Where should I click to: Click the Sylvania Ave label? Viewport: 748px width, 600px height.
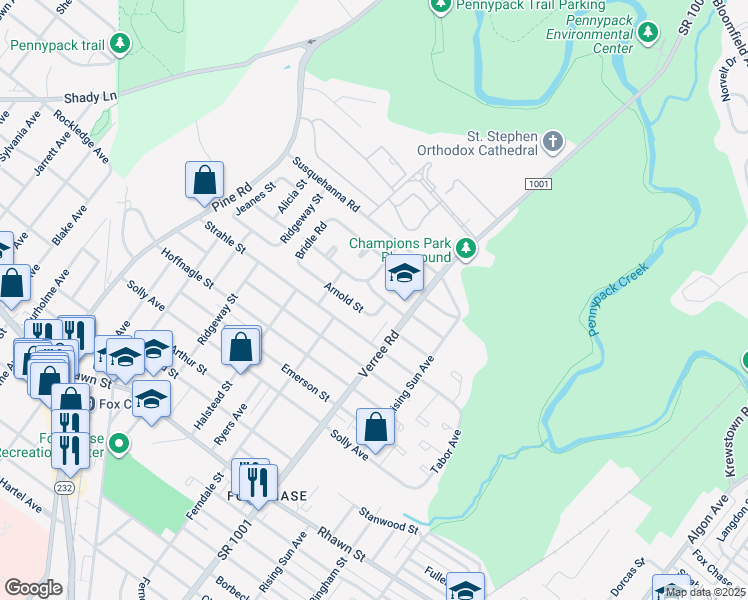click(x=19, y=138)
